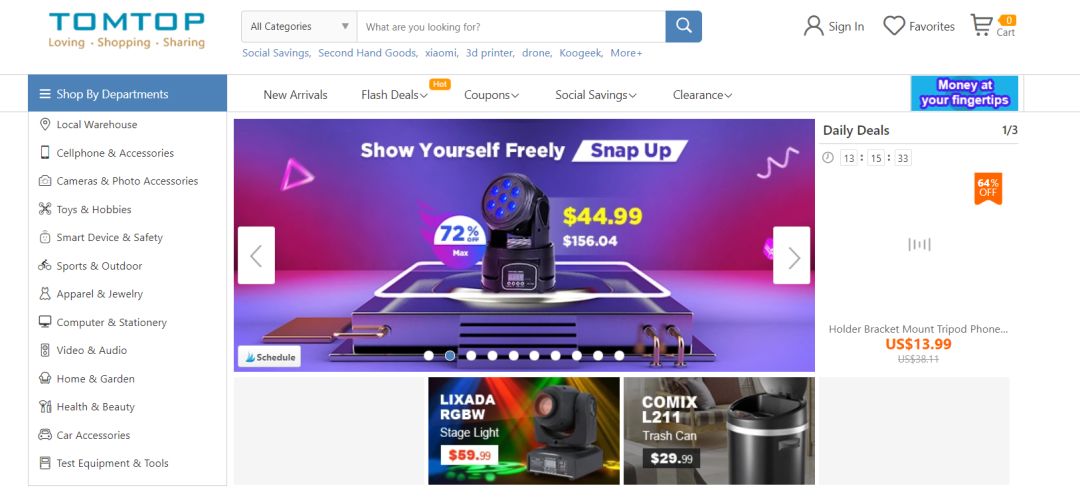Click the Schedule button on the banner

[x=269, y=357]
